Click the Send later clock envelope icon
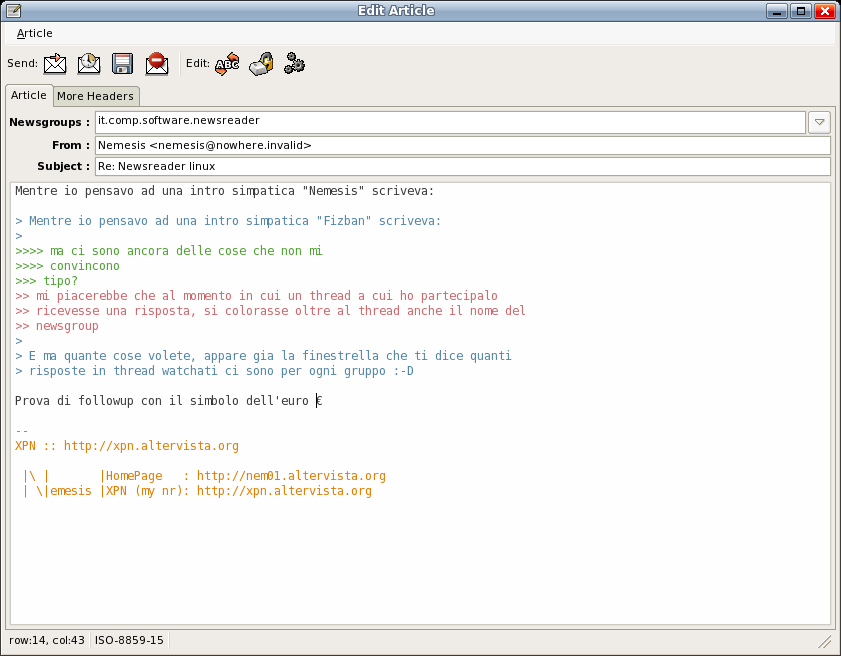The width and height of the screenshot is (841, 656). 88,64
